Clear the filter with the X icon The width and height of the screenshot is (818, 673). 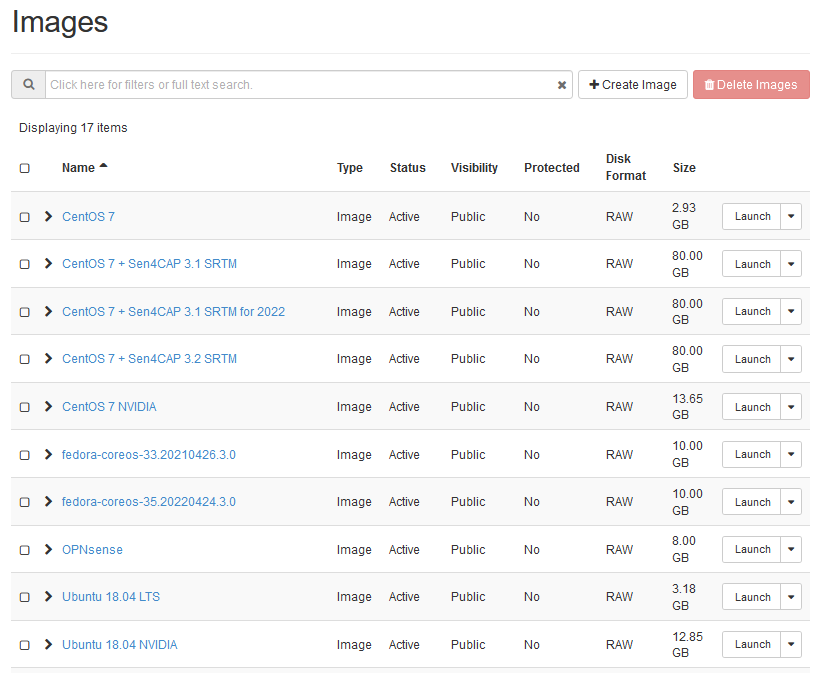[562, 86]
